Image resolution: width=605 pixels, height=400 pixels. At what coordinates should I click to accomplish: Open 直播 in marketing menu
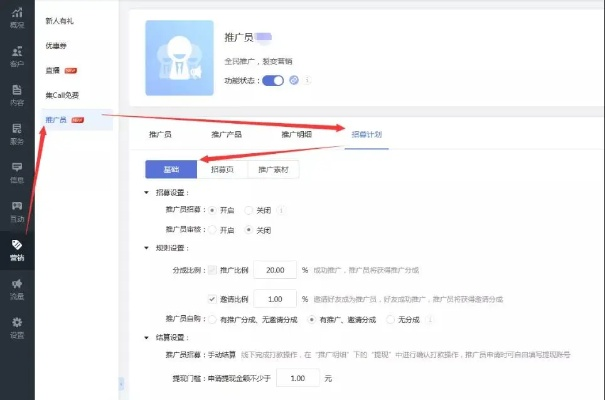click(52, 70)
